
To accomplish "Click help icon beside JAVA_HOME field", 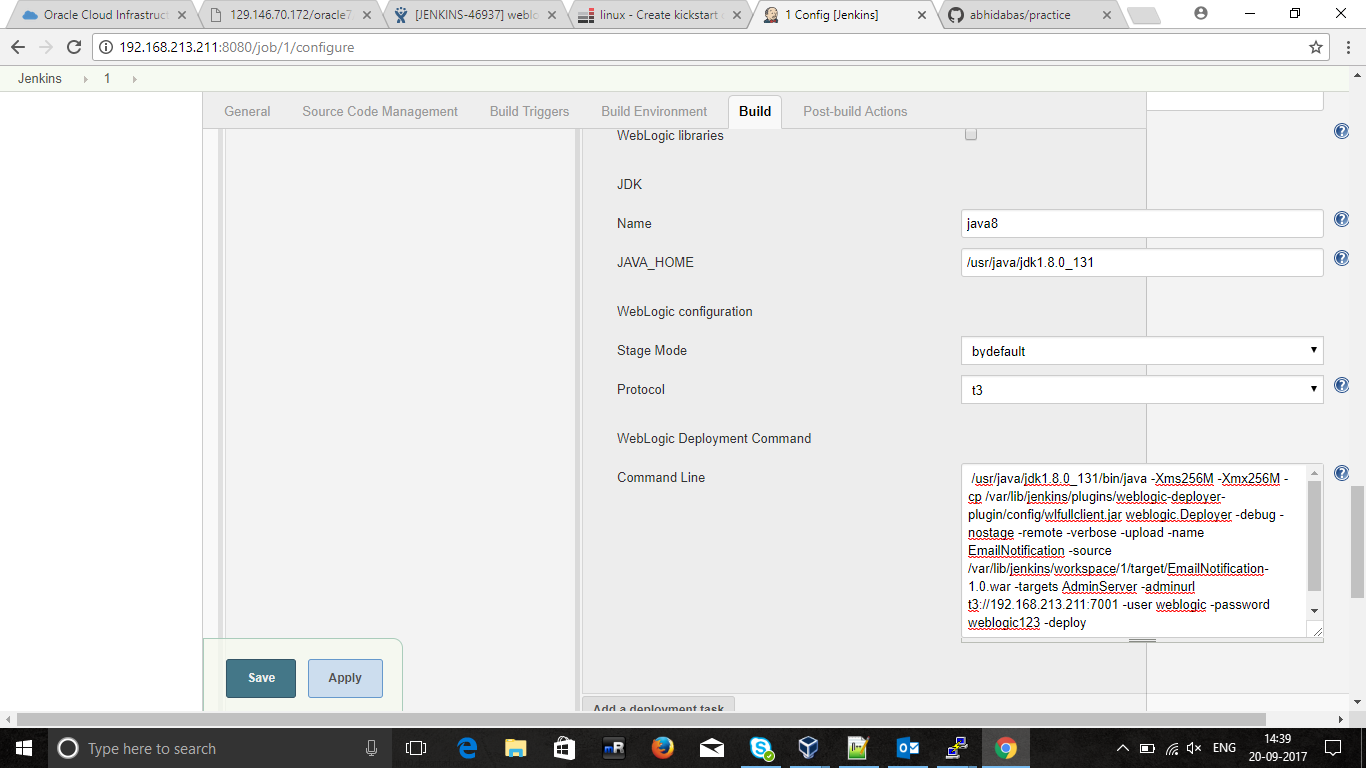I will pyautogui.click(x=1342, y=259).
